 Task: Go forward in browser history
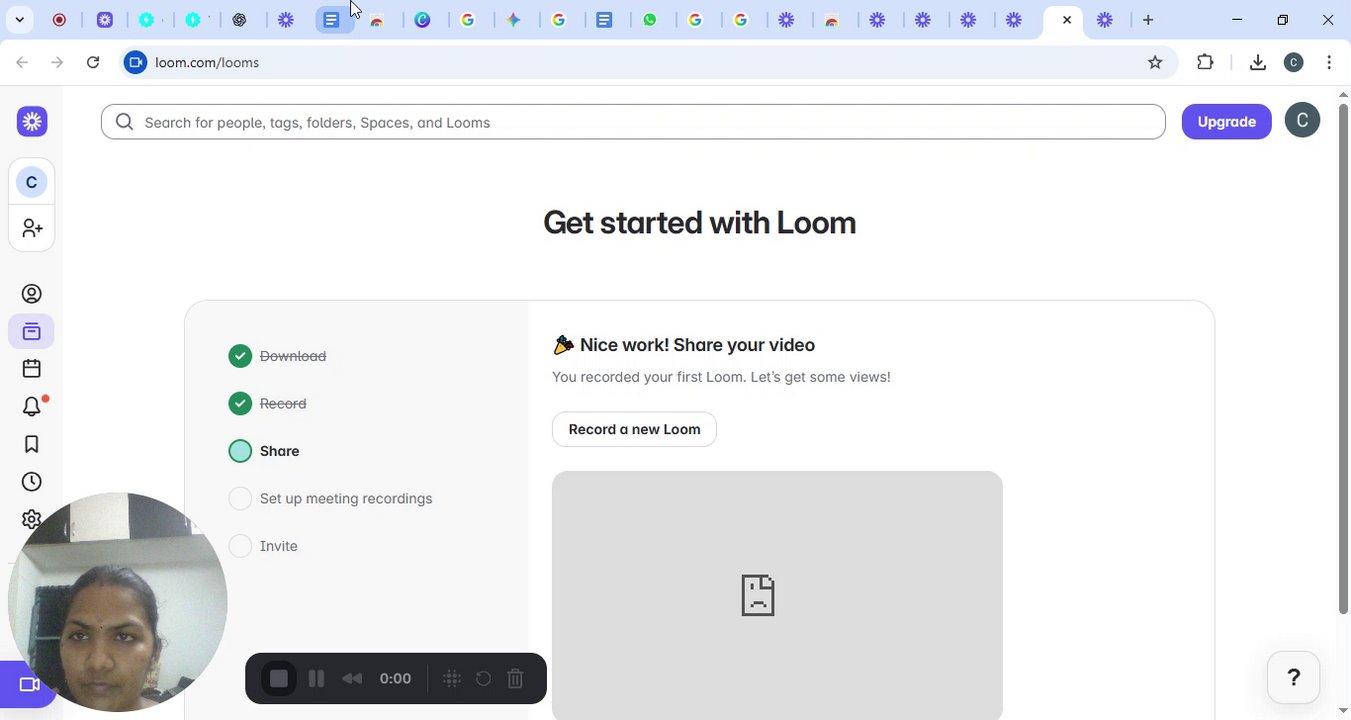(x=57, y=62)
